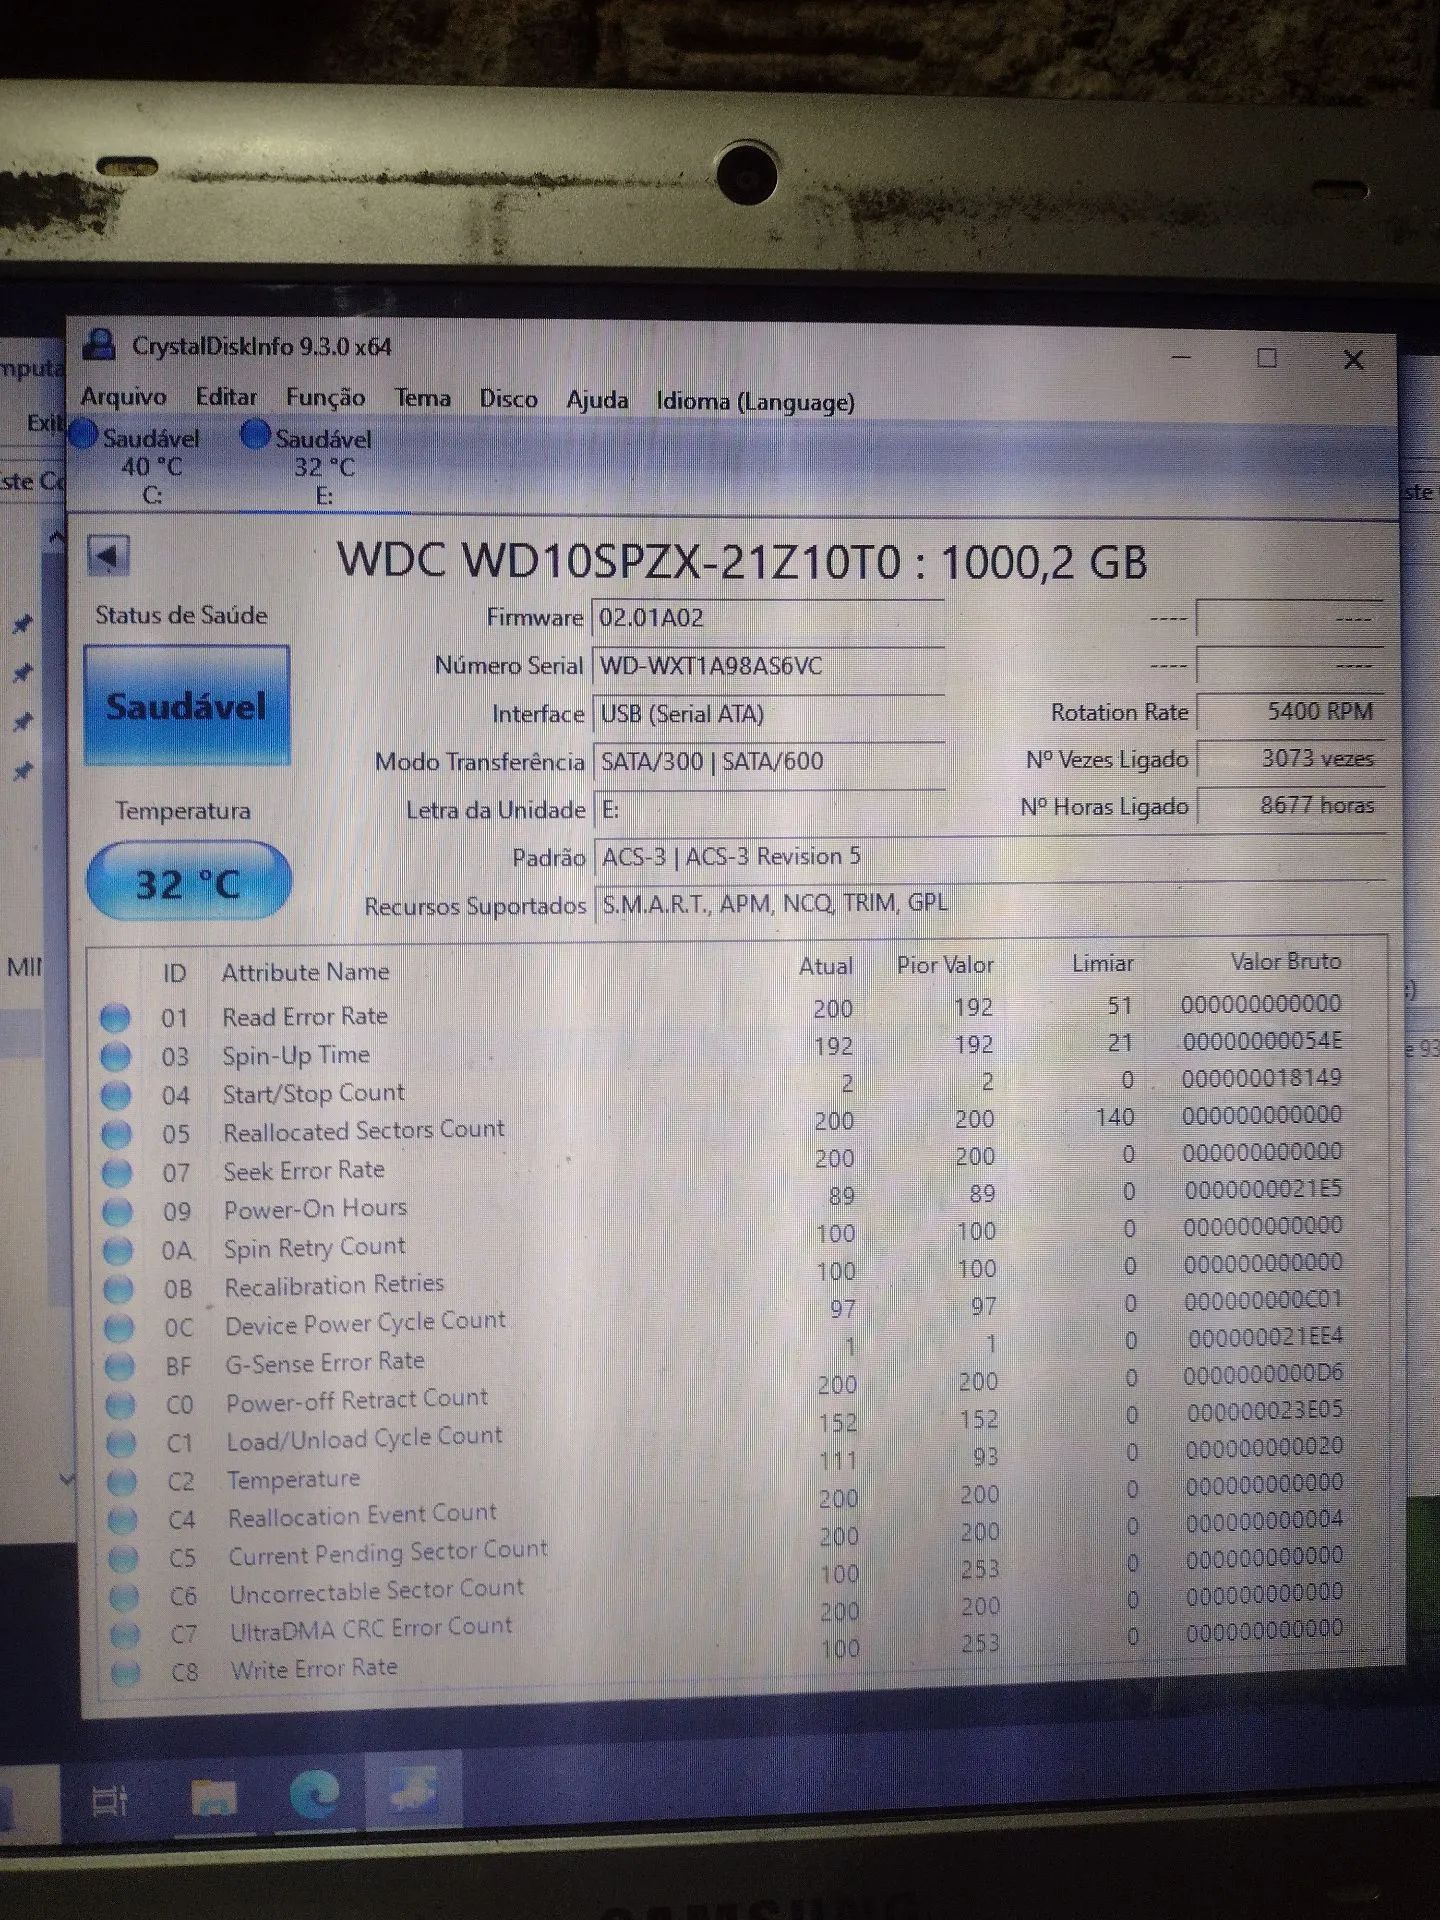The image size is (1440, 1920).
Task: Click the Firmware field 02.01A02
Action: tap(768, 618)
